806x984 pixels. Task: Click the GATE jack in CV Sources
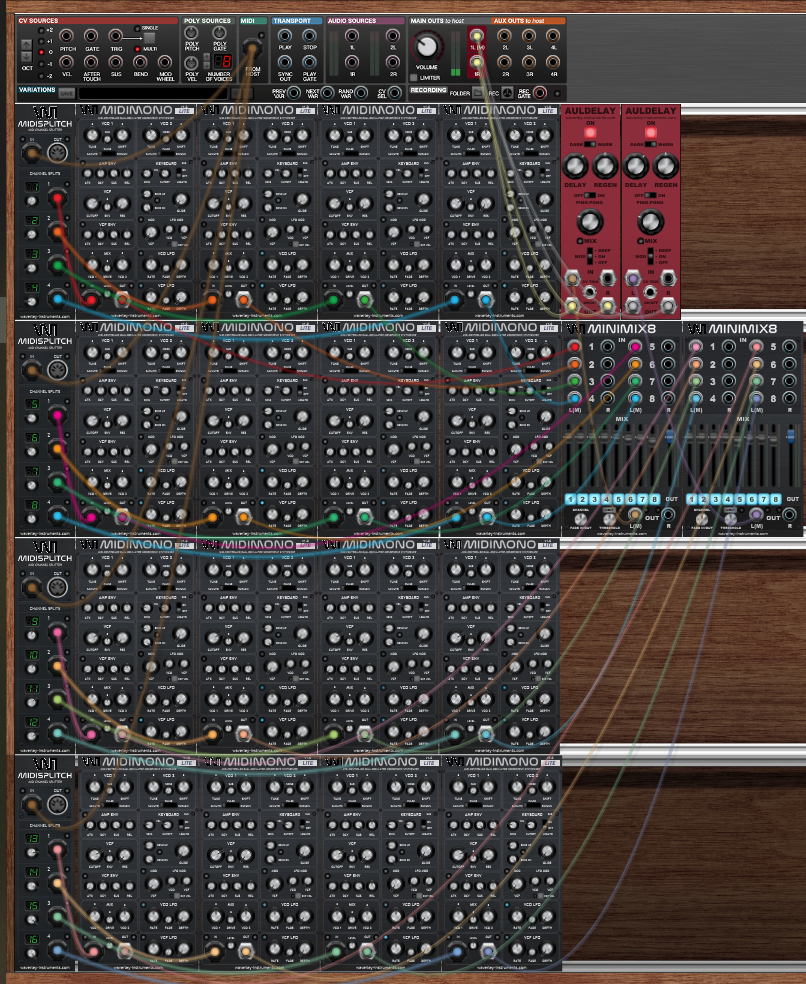[91, 36]
